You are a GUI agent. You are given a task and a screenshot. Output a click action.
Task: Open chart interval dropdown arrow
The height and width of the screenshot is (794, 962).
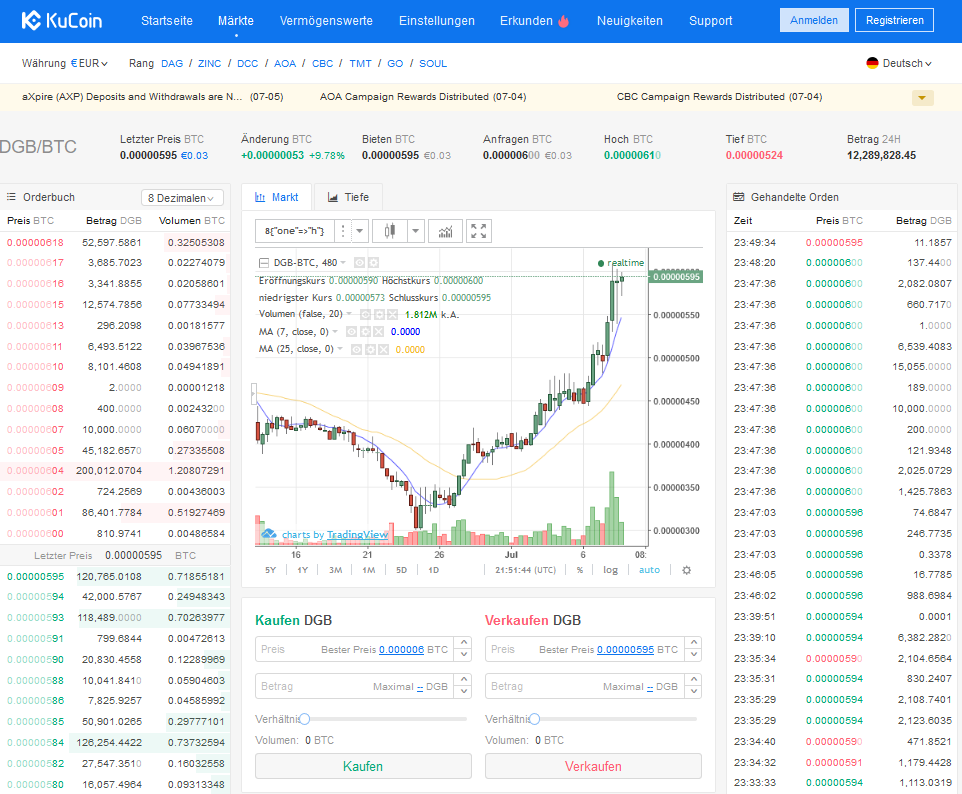pyautogui.click(x=360, y=231)
